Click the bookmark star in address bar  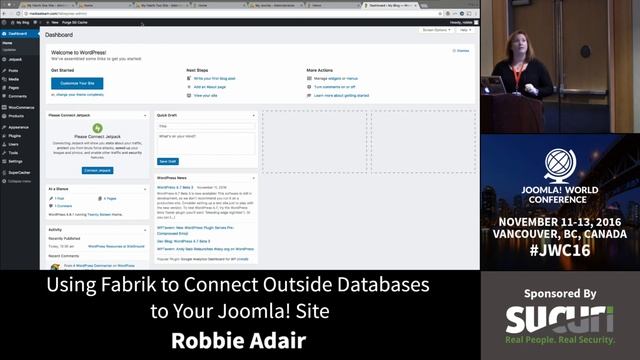[x=440, y=13]
